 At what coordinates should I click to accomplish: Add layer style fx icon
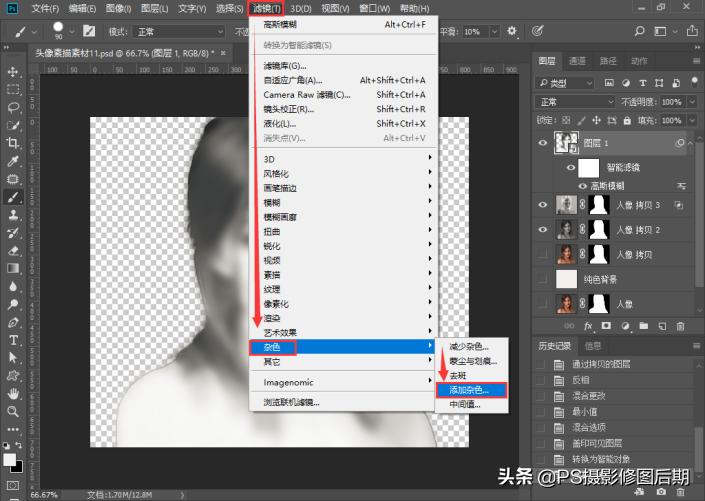(588, 326)
